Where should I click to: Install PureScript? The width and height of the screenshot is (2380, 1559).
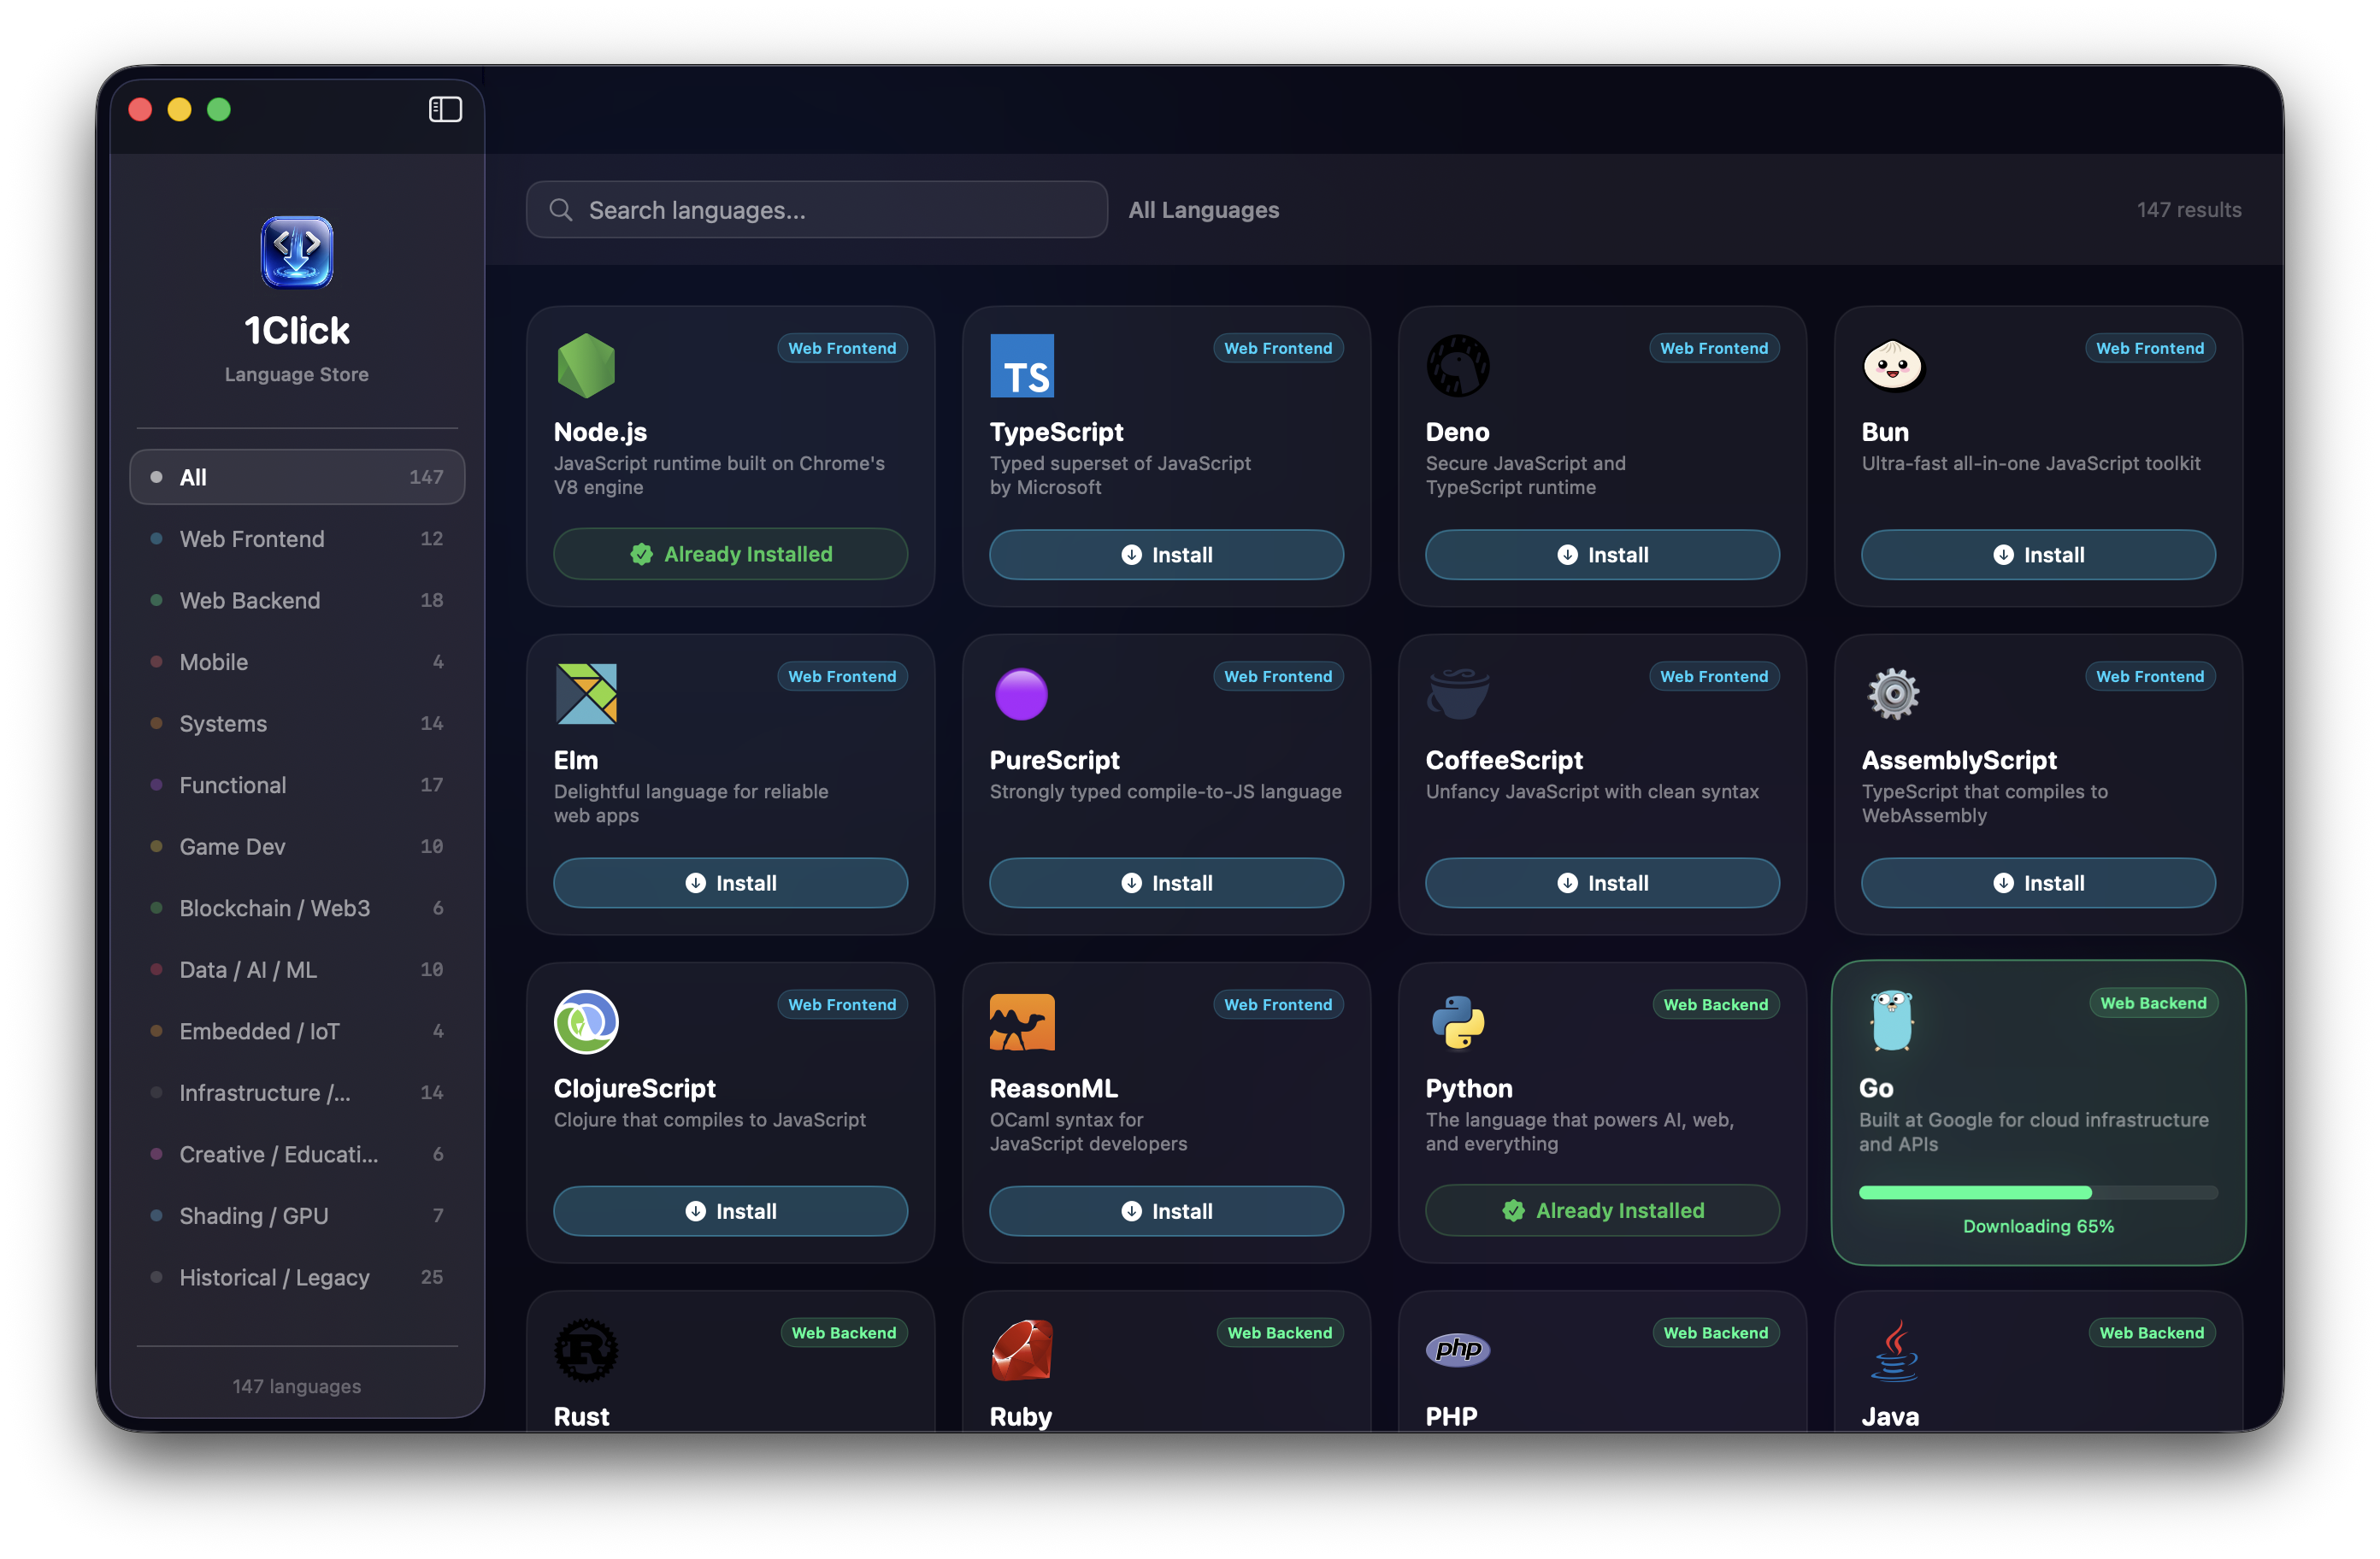tap(1166, 883)
